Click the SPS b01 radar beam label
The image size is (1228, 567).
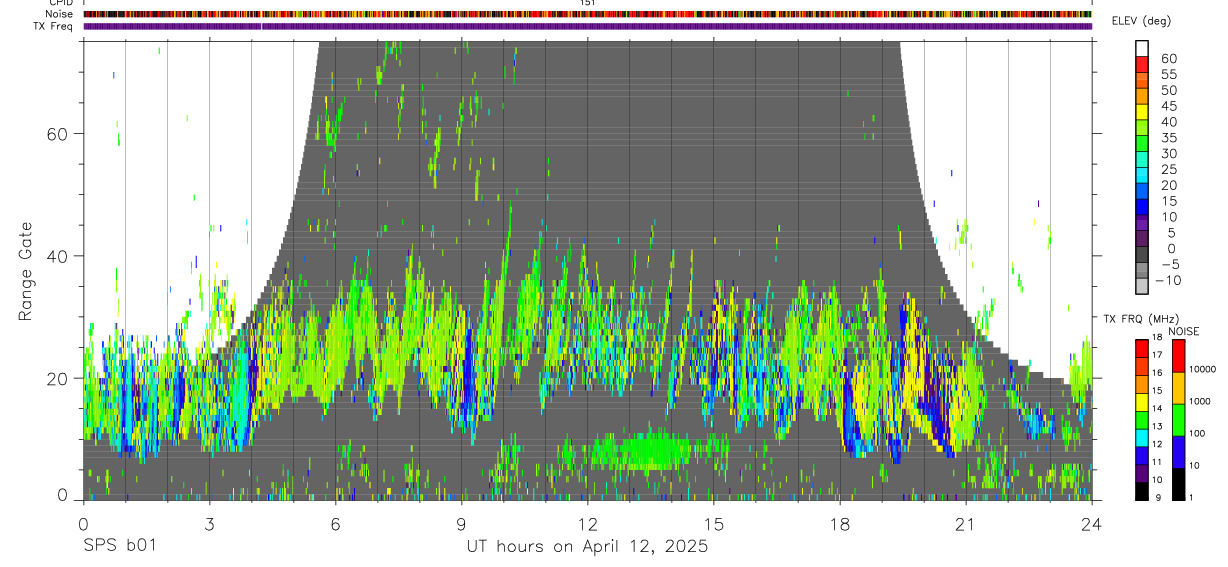pyautogui.click(x=119, y=546)
